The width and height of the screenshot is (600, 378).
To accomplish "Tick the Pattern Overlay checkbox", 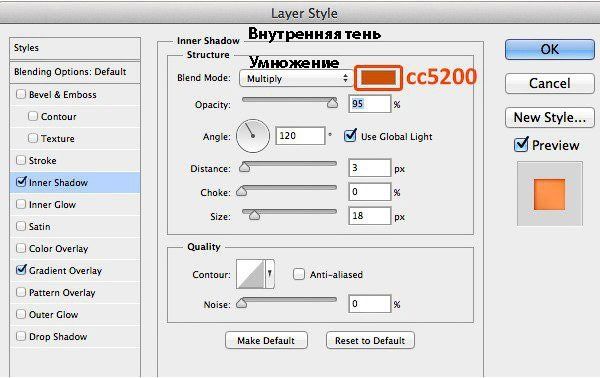I will tap(21, 292).
